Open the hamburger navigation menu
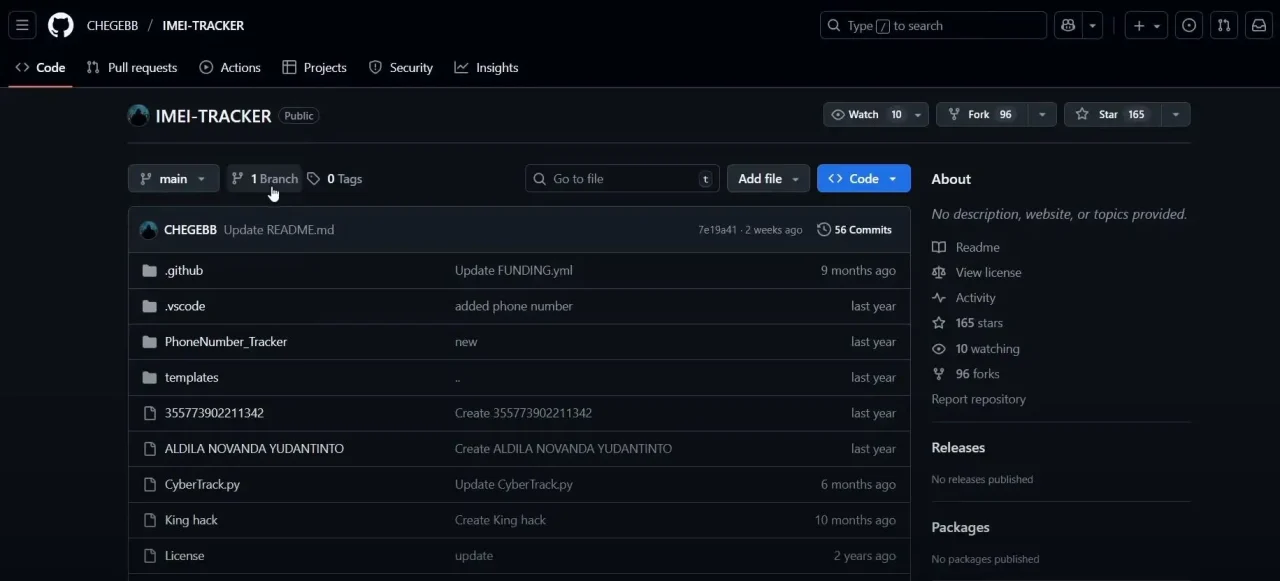 click(x=22, y=25)
